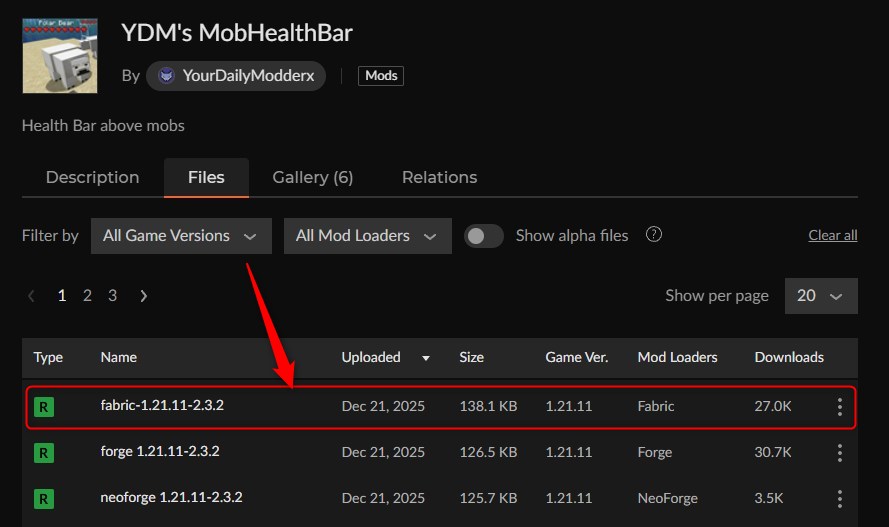The width and height of the screenshot is (889, 527).
Task: Click release type icon for forge file
Action: click(44, 453)
